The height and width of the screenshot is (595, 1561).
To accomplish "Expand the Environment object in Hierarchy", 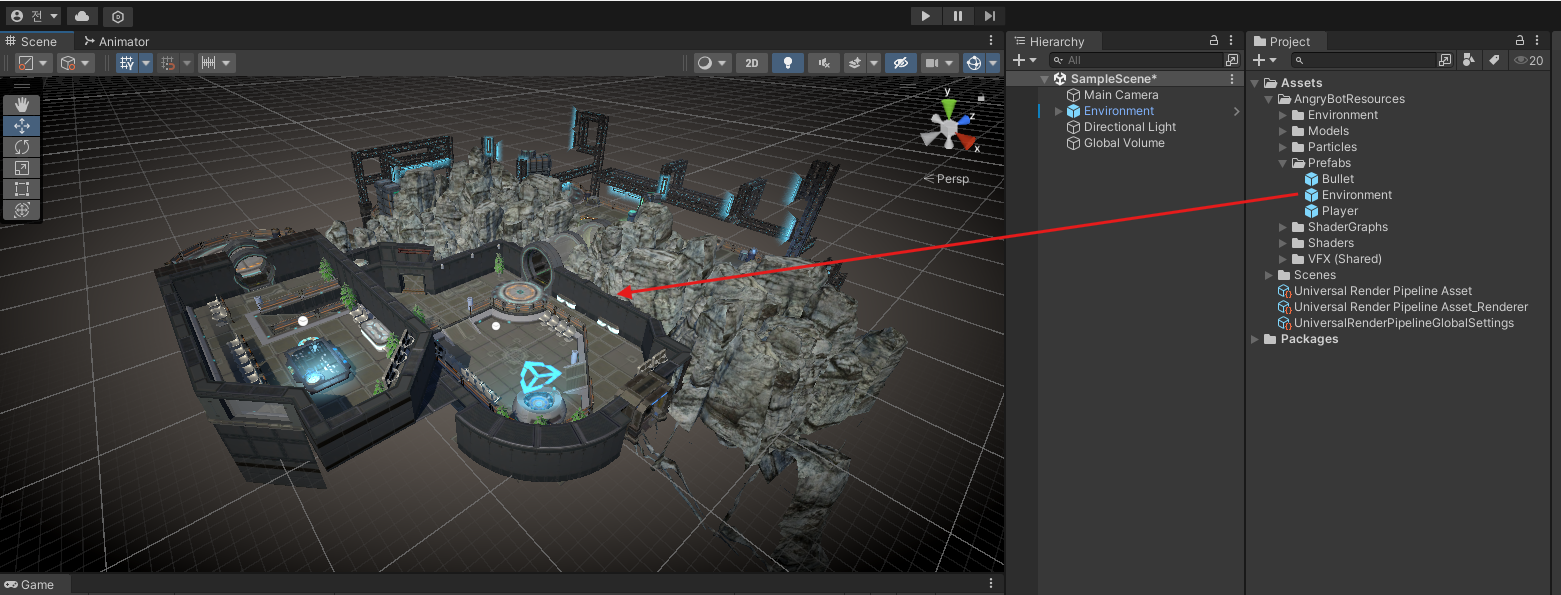I will tap(1059, 111).
